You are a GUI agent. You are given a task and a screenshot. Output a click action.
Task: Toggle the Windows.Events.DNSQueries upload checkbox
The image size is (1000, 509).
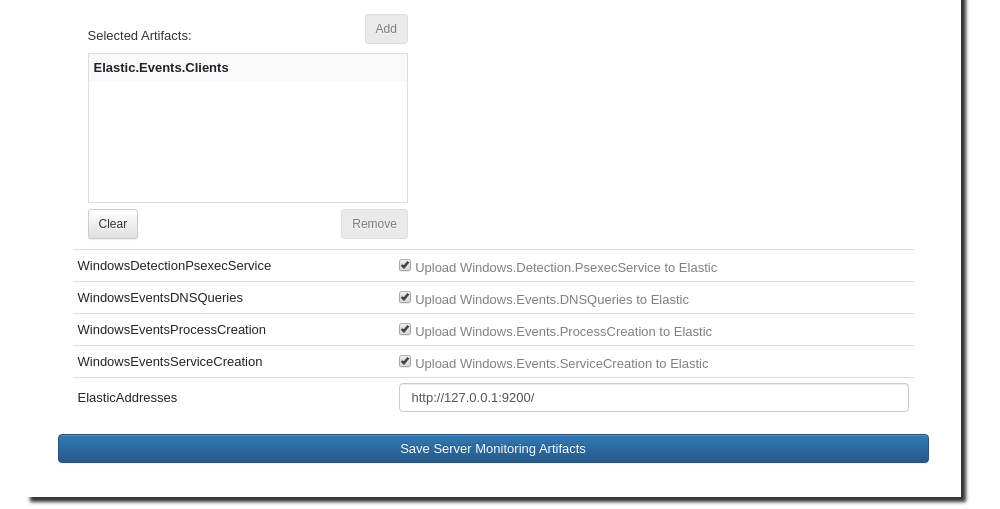click(x=405, y=297)
